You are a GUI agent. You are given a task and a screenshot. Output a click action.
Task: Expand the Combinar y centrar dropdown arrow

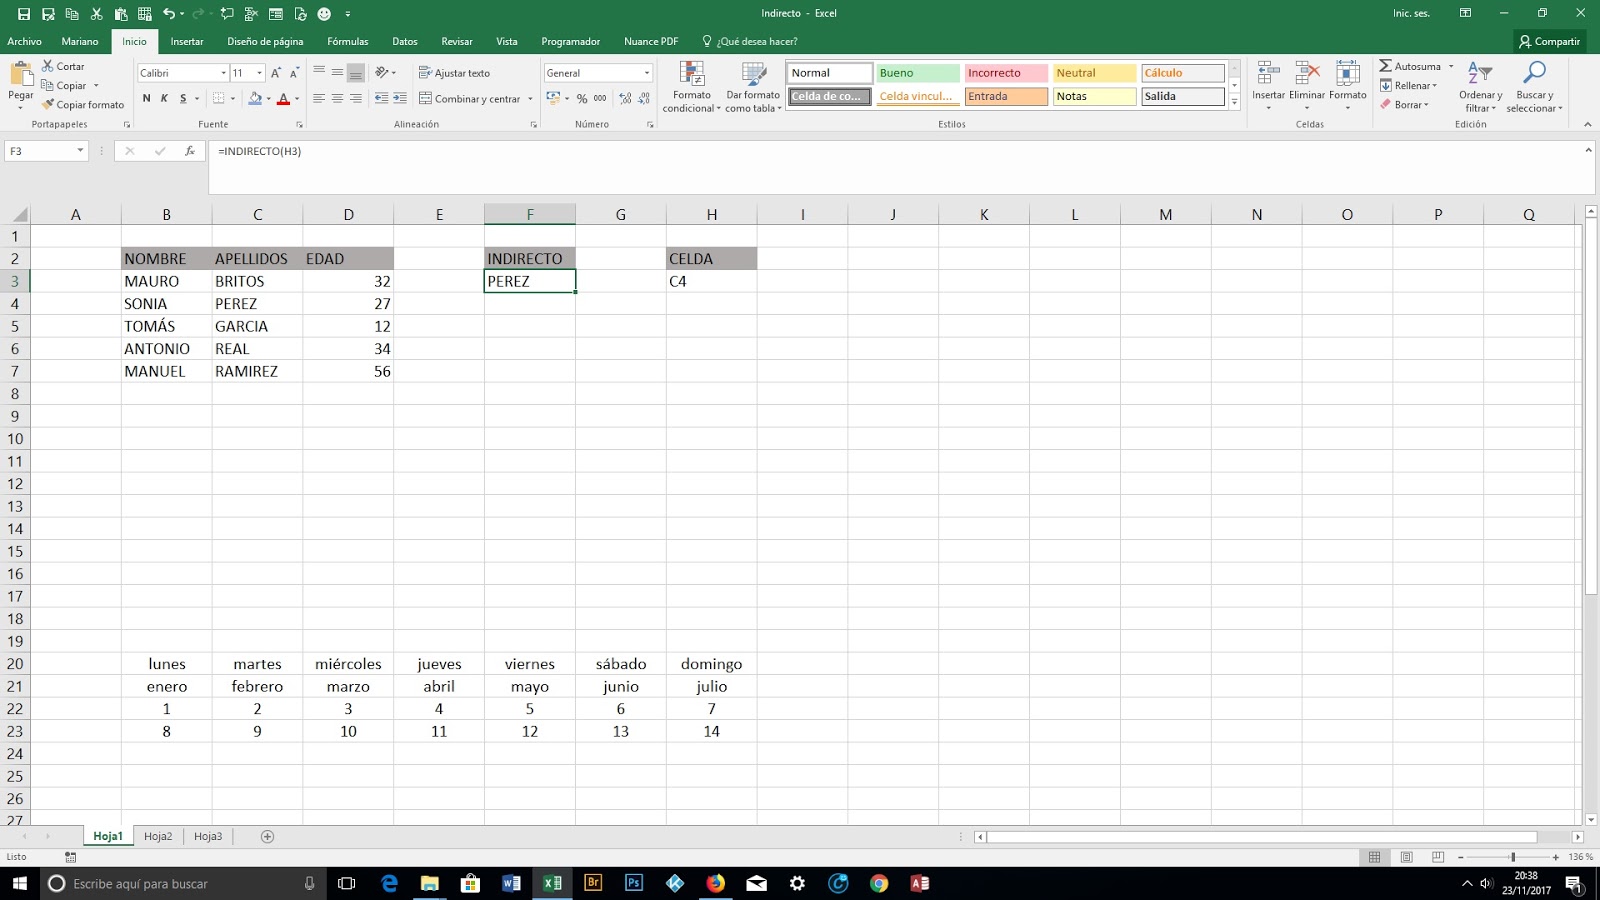(x=530, y=99)
